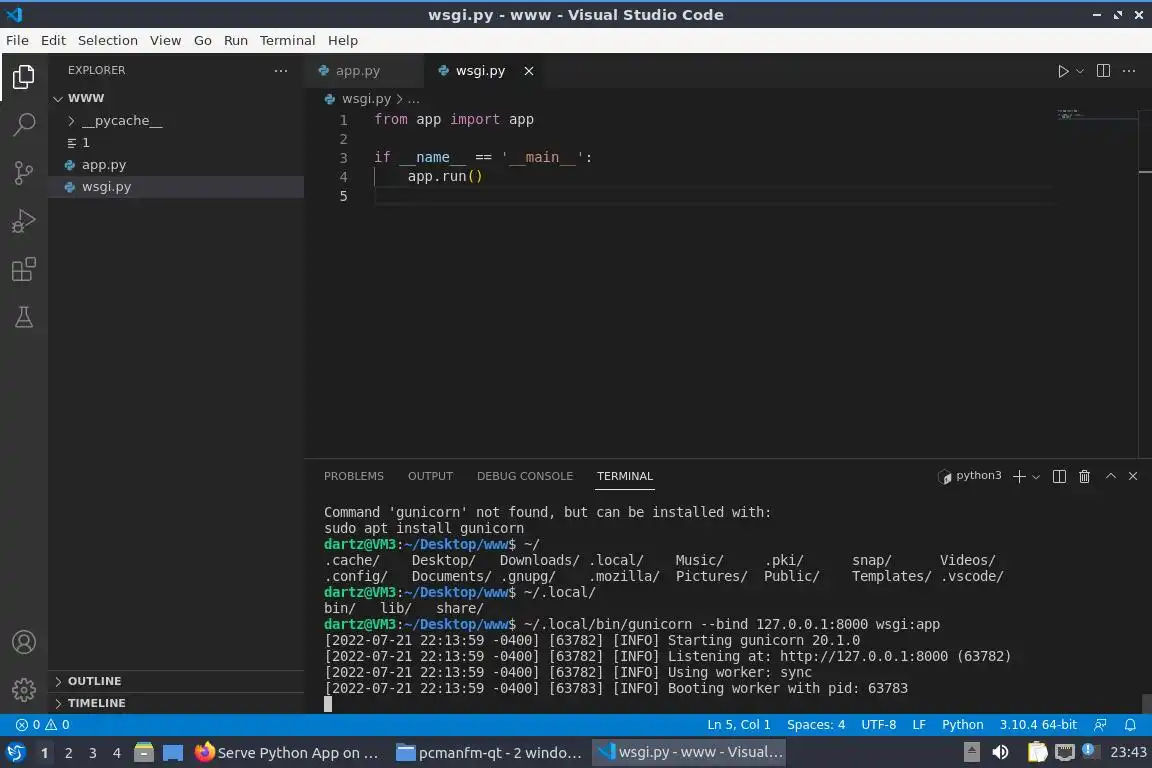Change encoding via UTF-8 indicator
The width and height of the screenshot is (1152, 768).
878,725
